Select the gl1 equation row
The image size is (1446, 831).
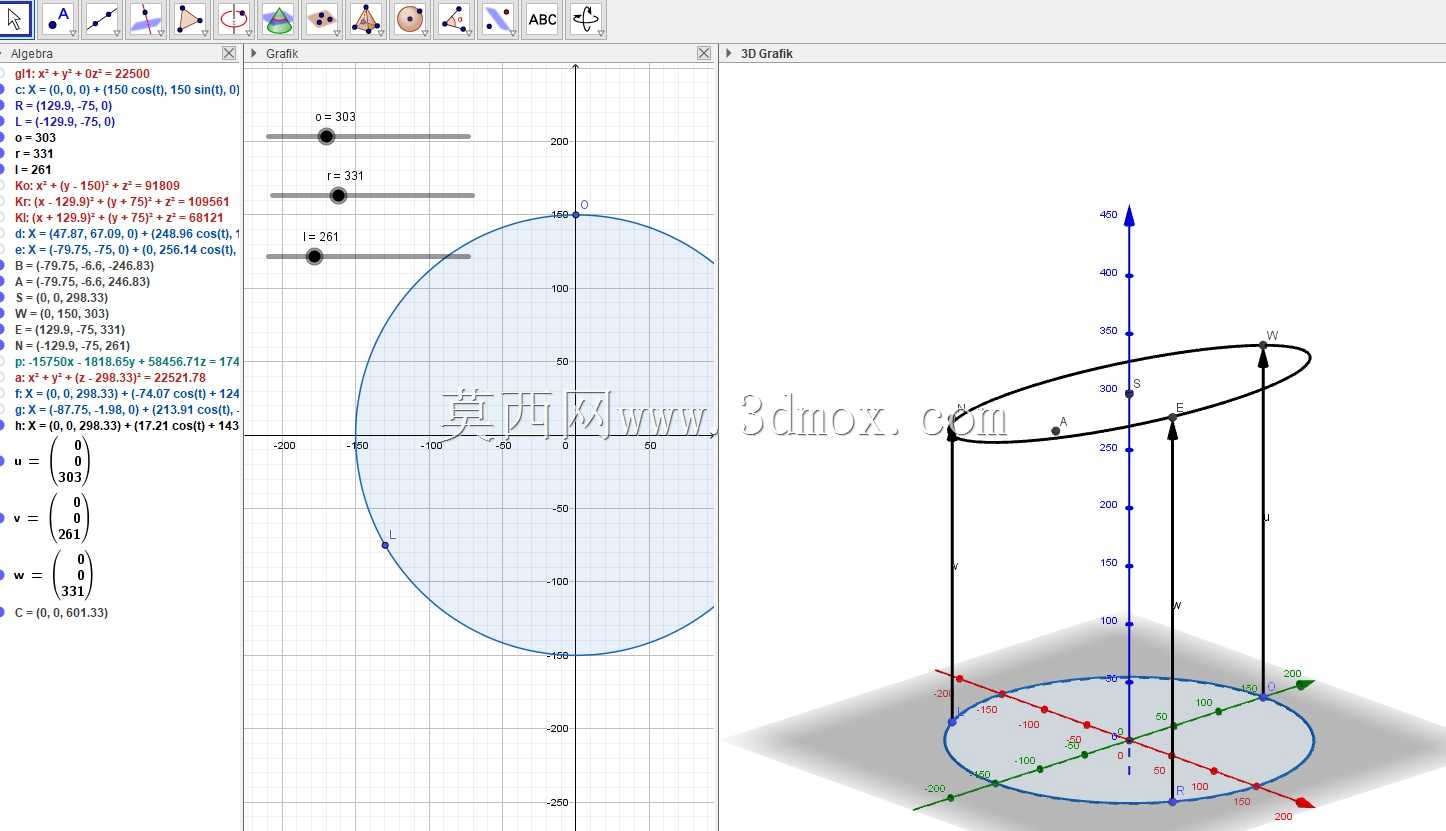[82, 73]
